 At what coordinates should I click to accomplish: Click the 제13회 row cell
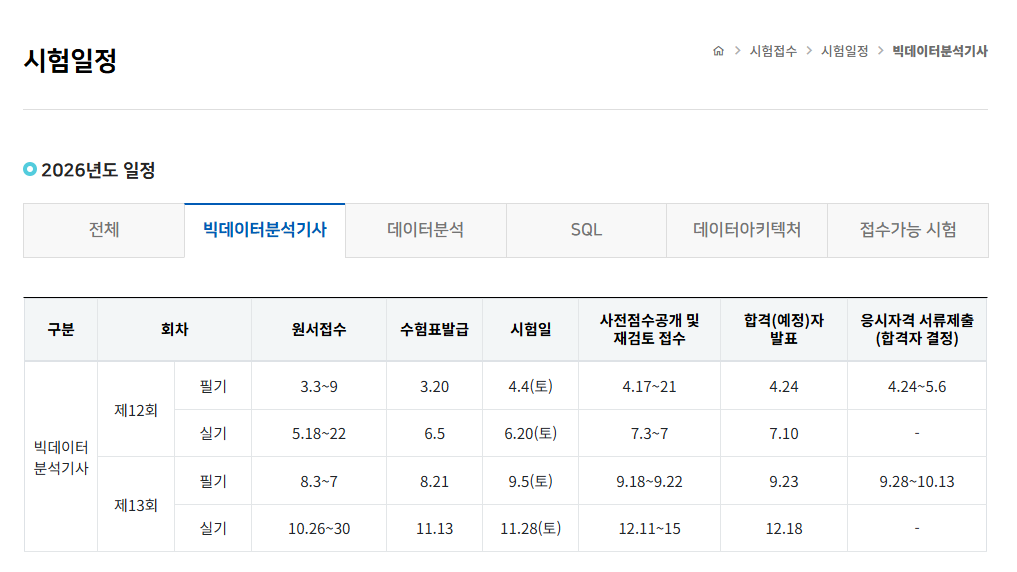(x=136, y=505)
